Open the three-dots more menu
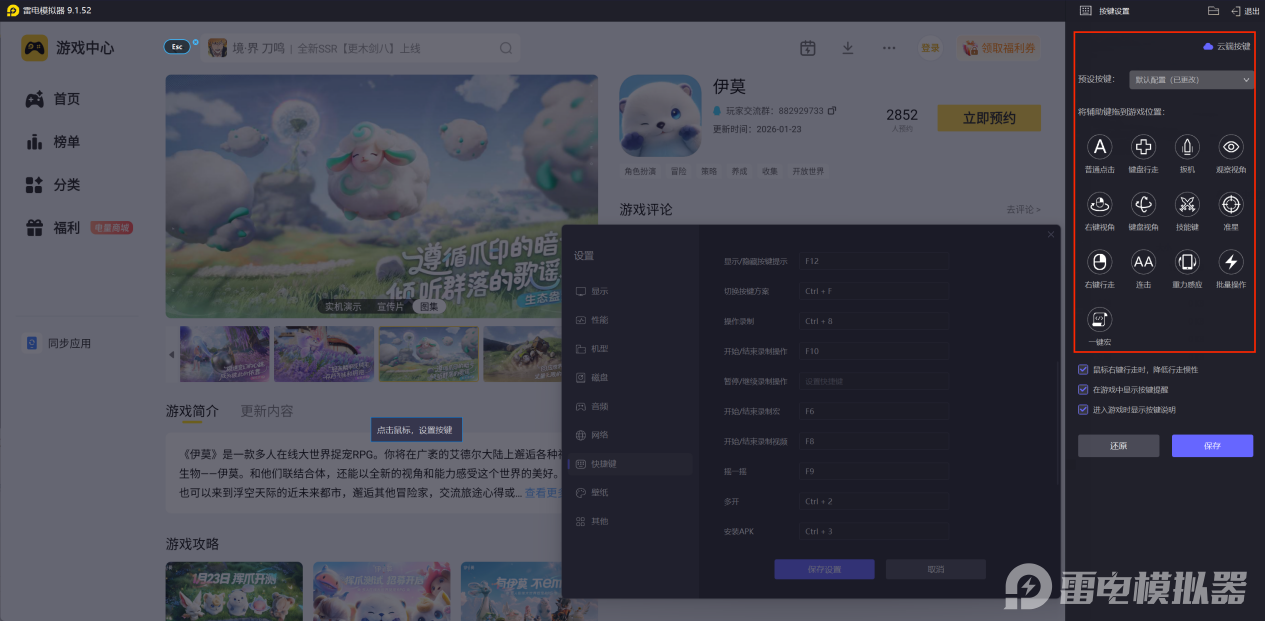The height and width of the screenshot is (621, 1265). [x=888, y=48]
